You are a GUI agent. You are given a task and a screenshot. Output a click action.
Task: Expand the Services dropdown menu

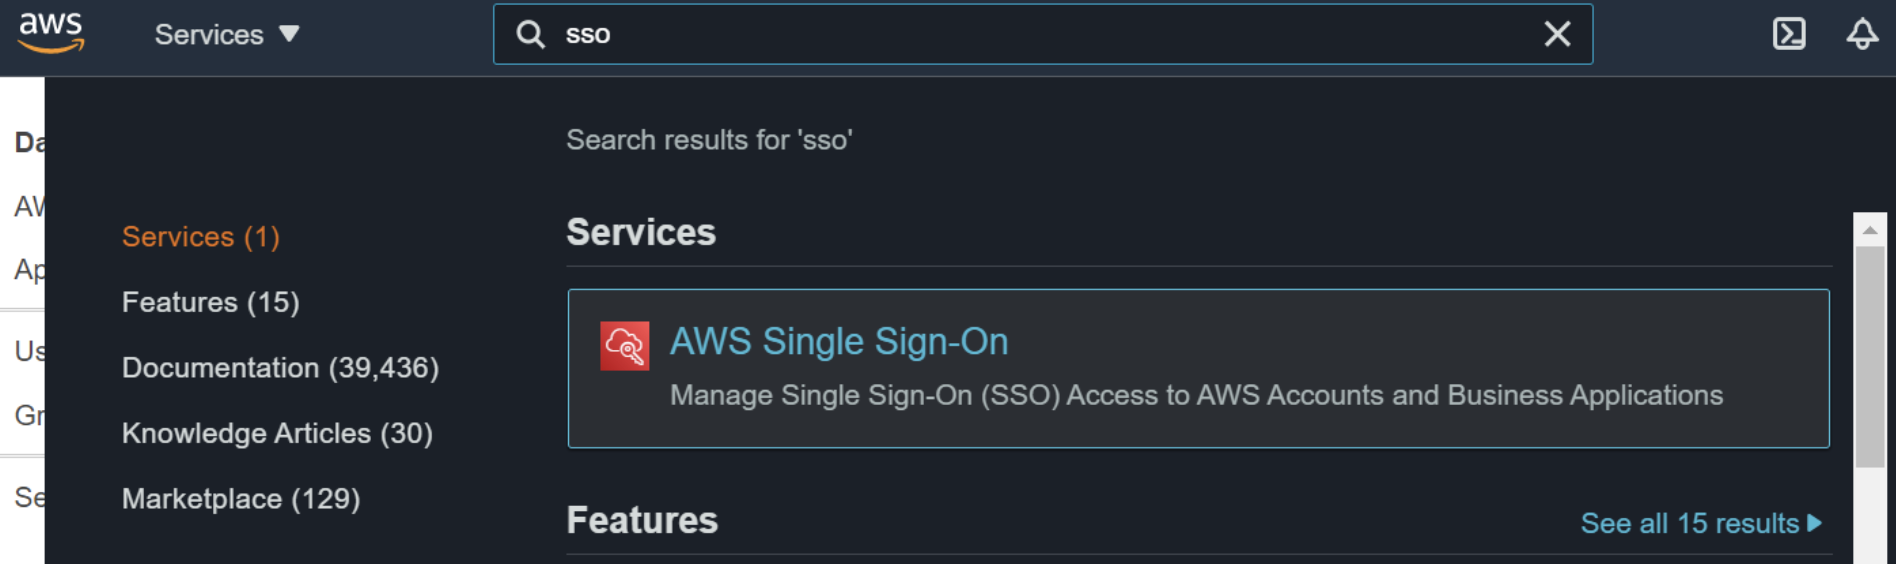point(209,35)
